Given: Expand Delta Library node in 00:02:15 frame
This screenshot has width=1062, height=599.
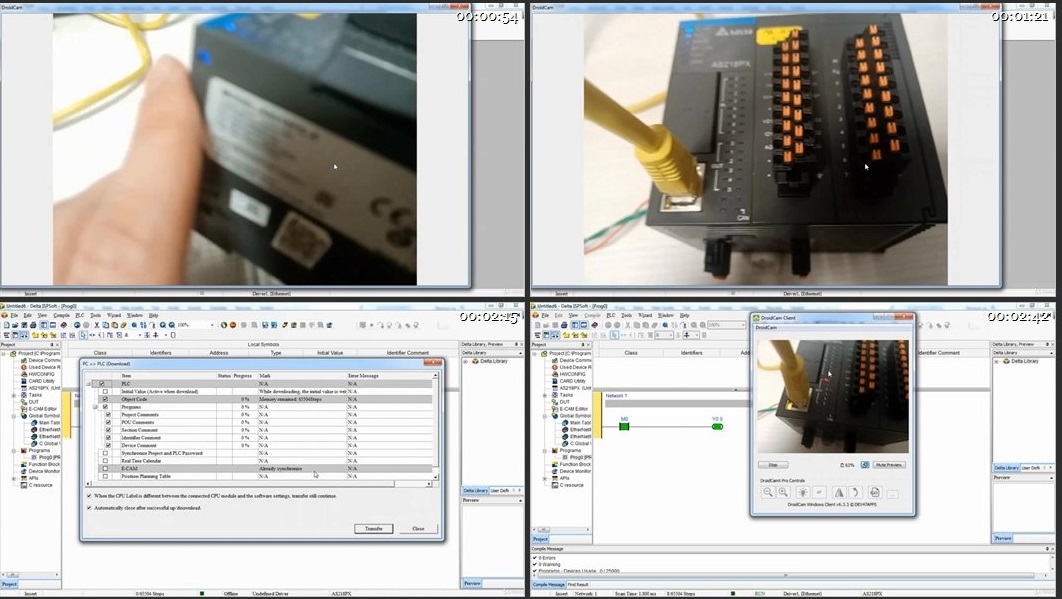Looking at the screenshot, I should click(466, 361).
